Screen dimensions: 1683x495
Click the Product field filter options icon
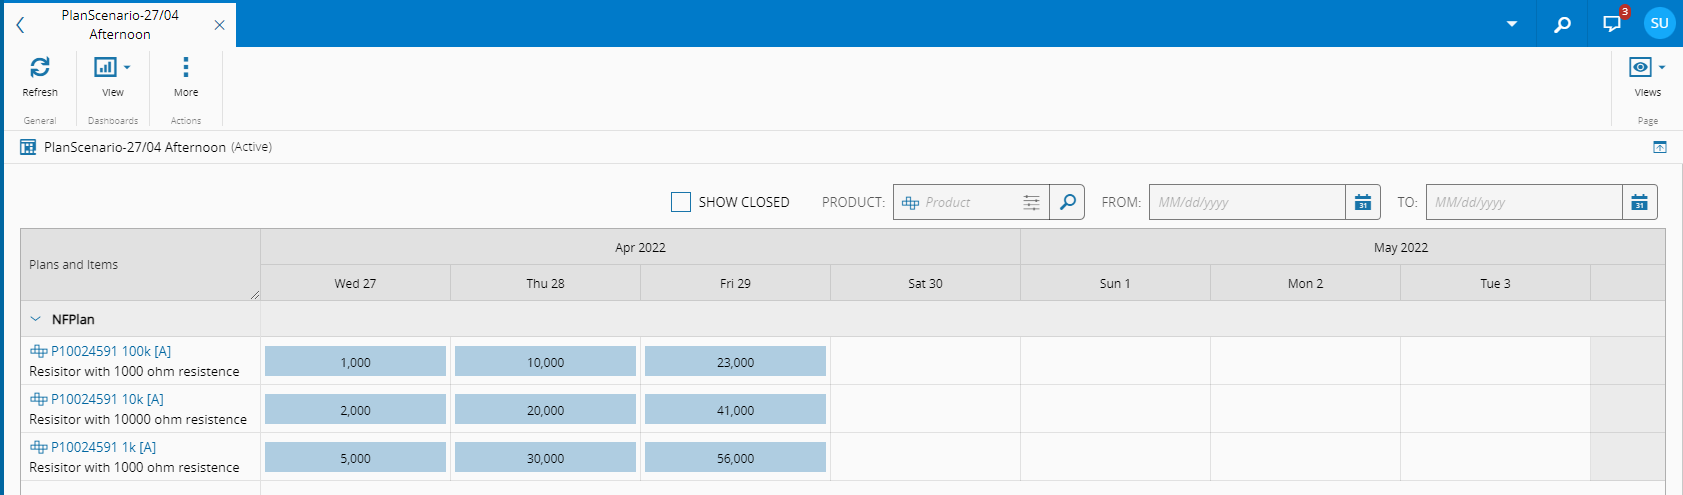[1031, 202]
